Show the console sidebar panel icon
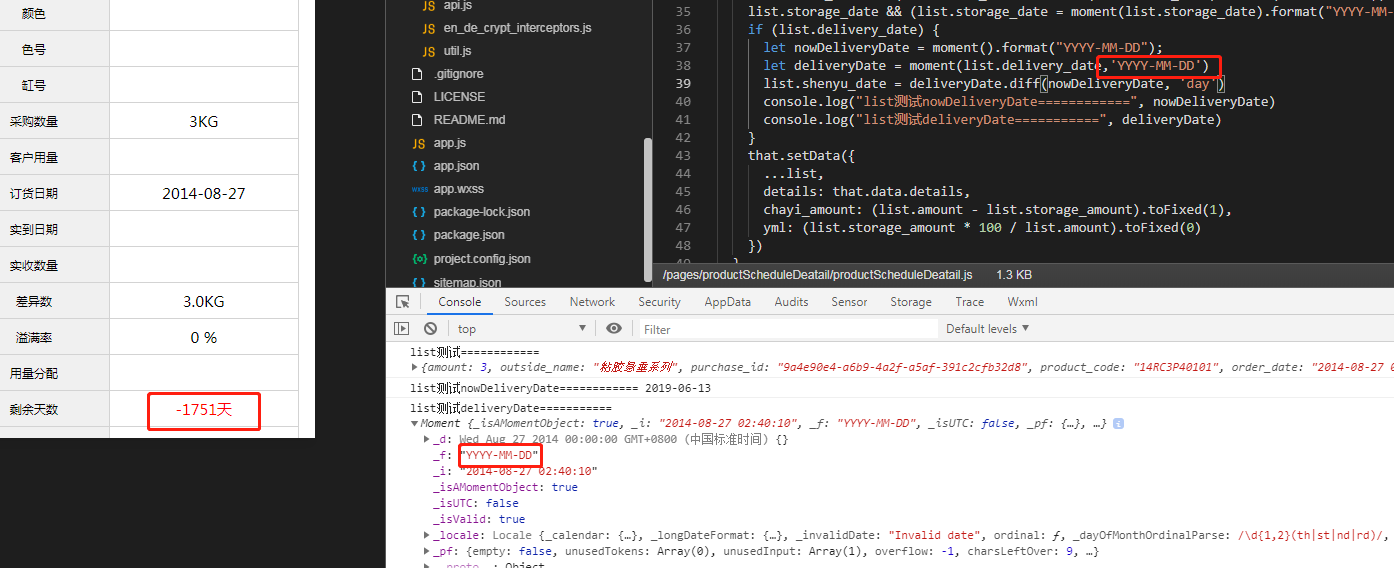Screen dimensions: 1394x568 pyautogui.click(x=402, y=328)
